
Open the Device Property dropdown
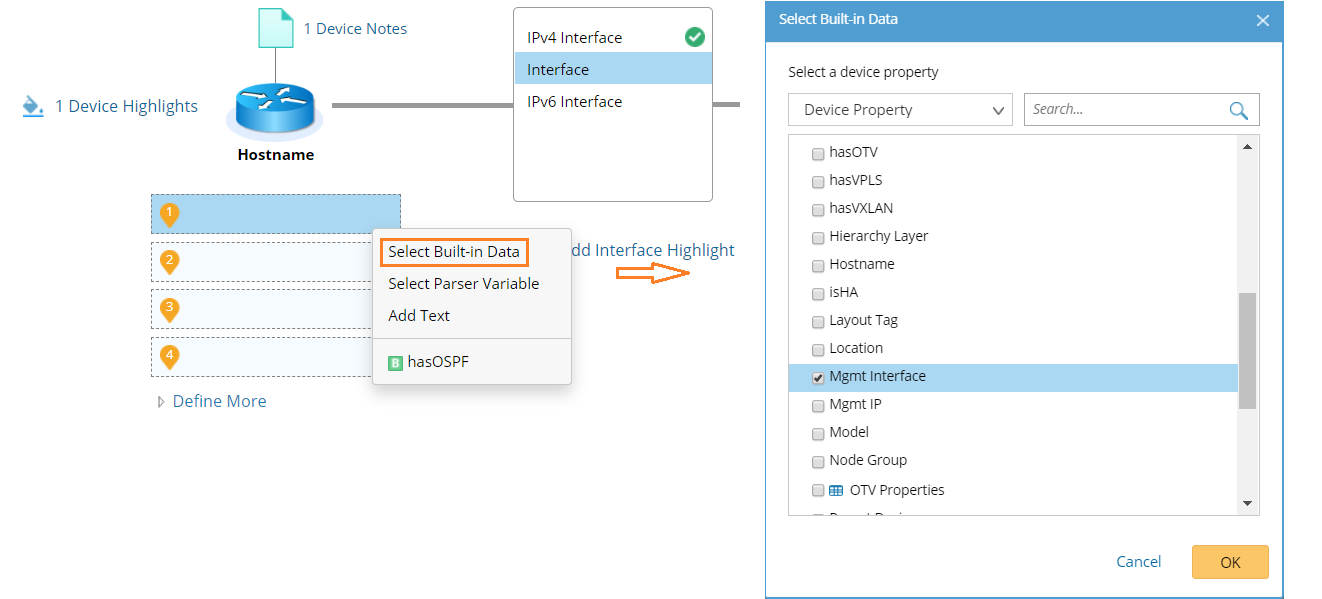point(900,110)
